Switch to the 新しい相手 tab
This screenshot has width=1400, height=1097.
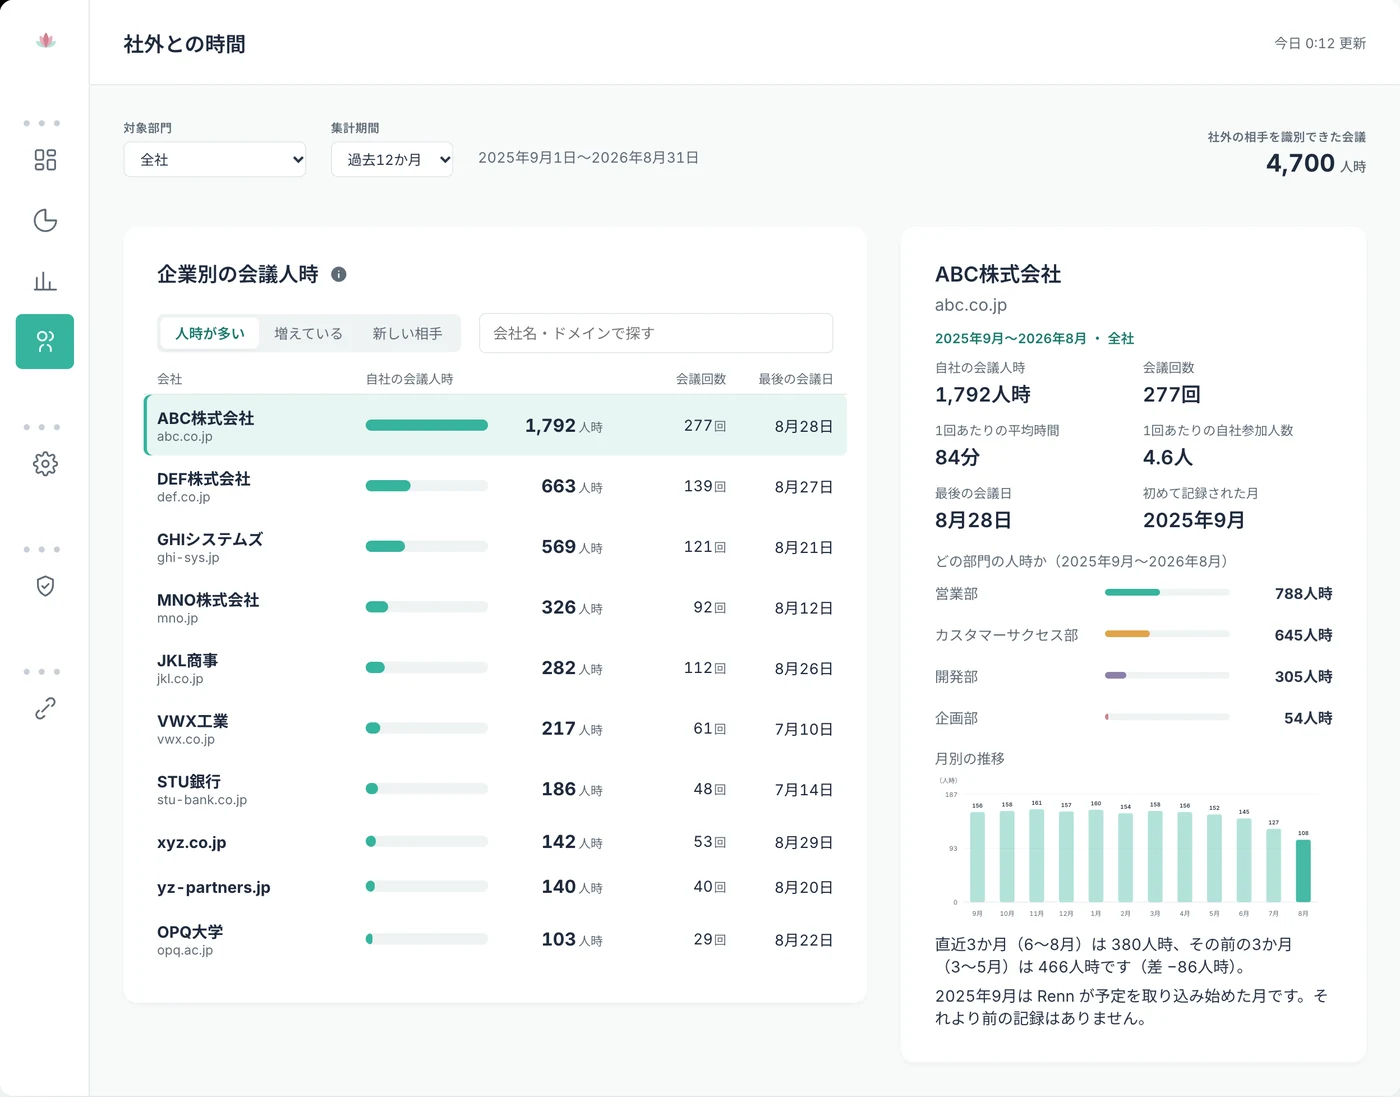(x=408, y=333)
